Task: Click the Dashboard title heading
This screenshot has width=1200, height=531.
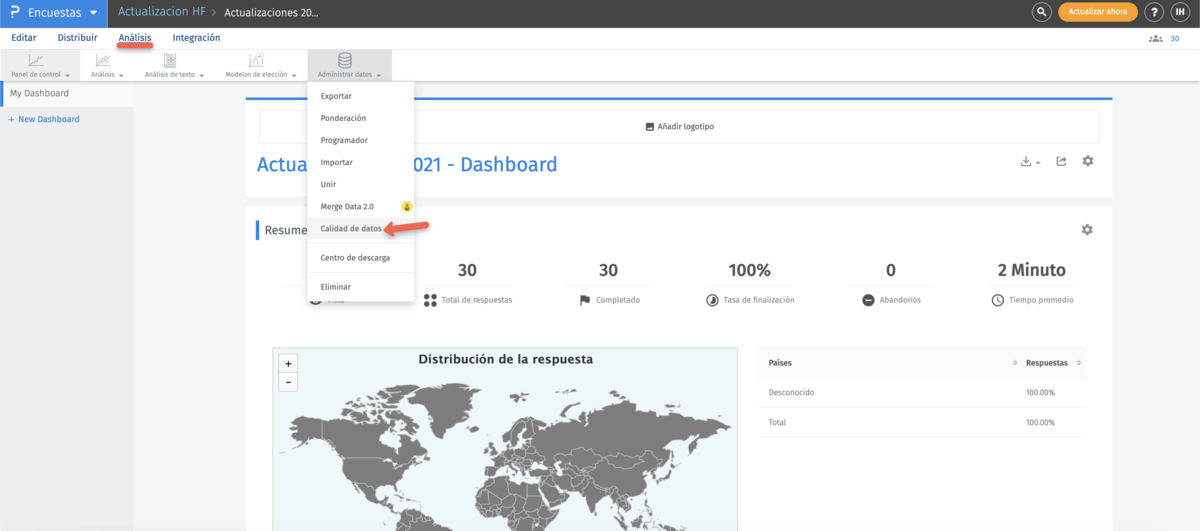Action: 407,165
